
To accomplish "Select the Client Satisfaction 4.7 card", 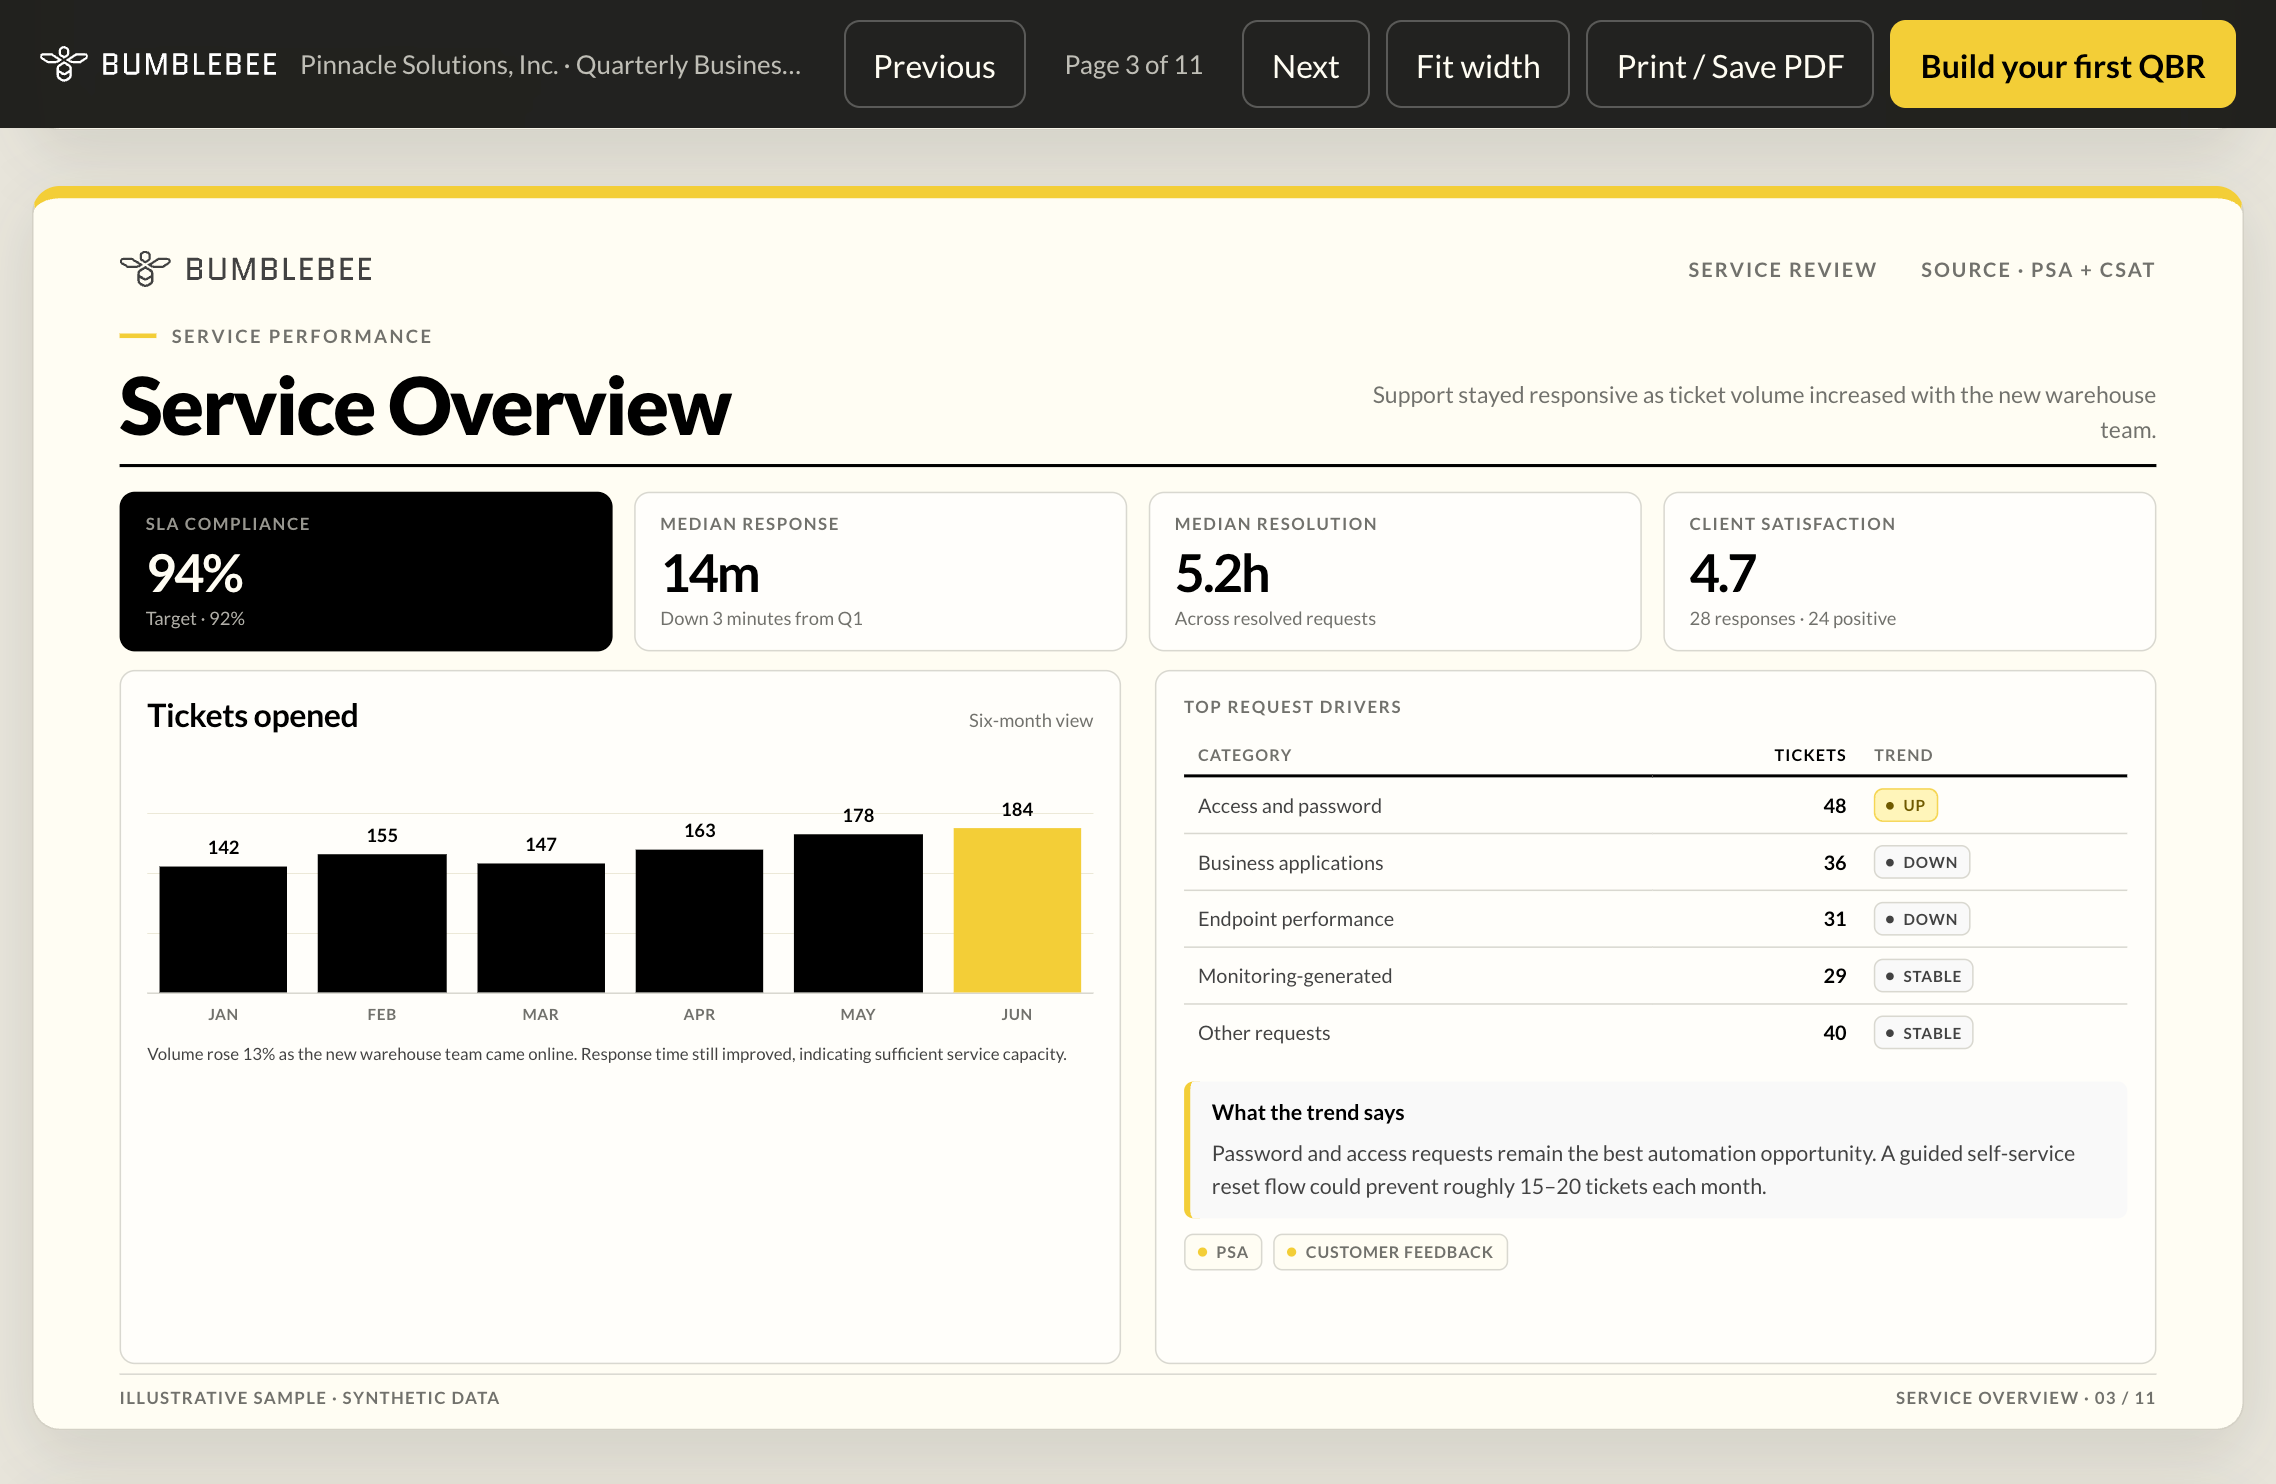I will (x=1909, y=571).
